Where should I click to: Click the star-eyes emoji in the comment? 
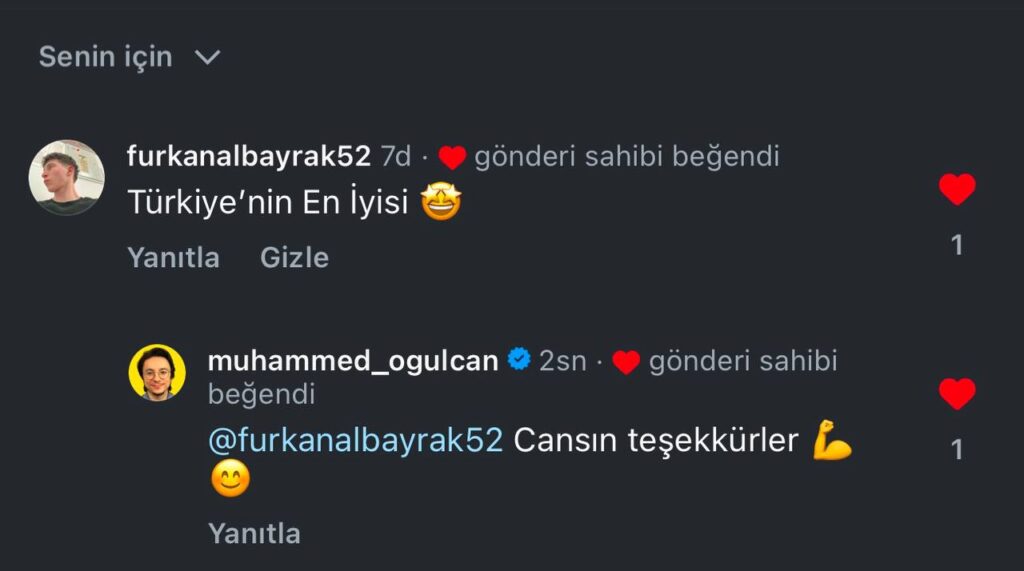point(441,201)
